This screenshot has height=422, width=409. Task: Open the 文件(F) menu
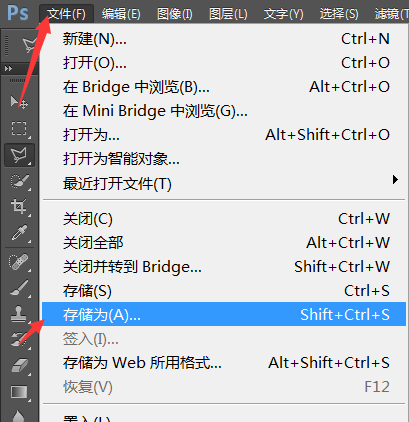point(66,14)
